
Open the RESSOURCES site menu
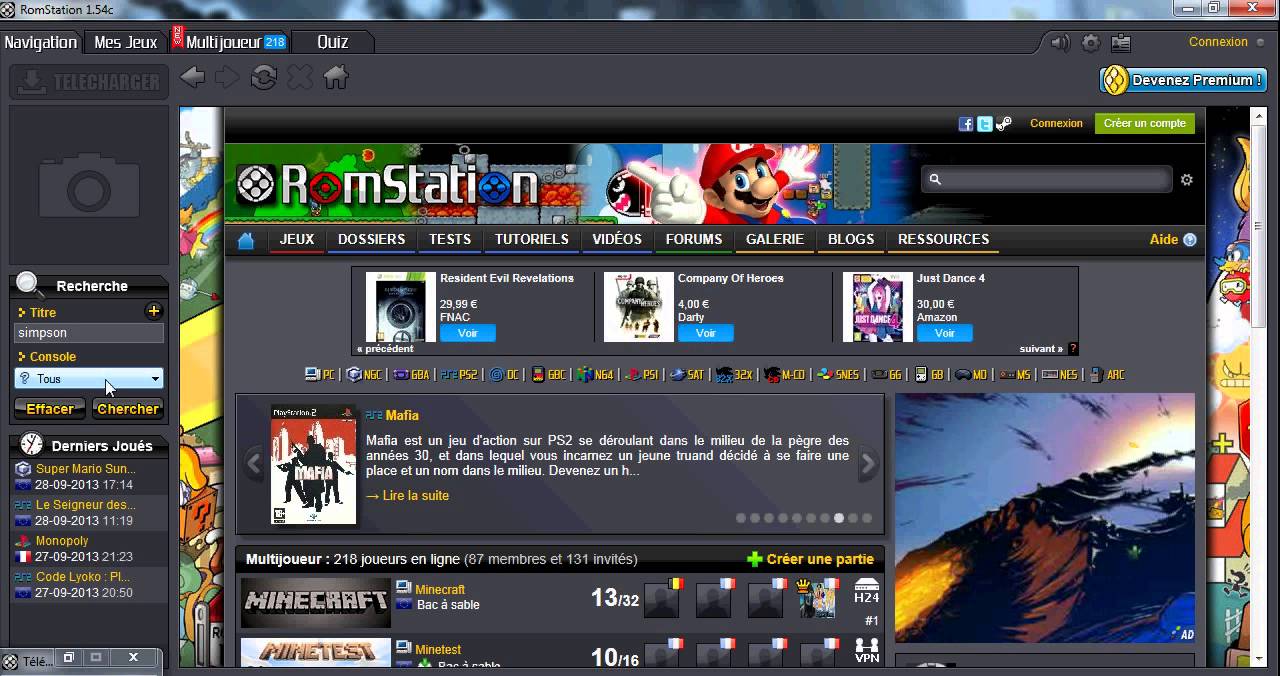coord(944,240)
